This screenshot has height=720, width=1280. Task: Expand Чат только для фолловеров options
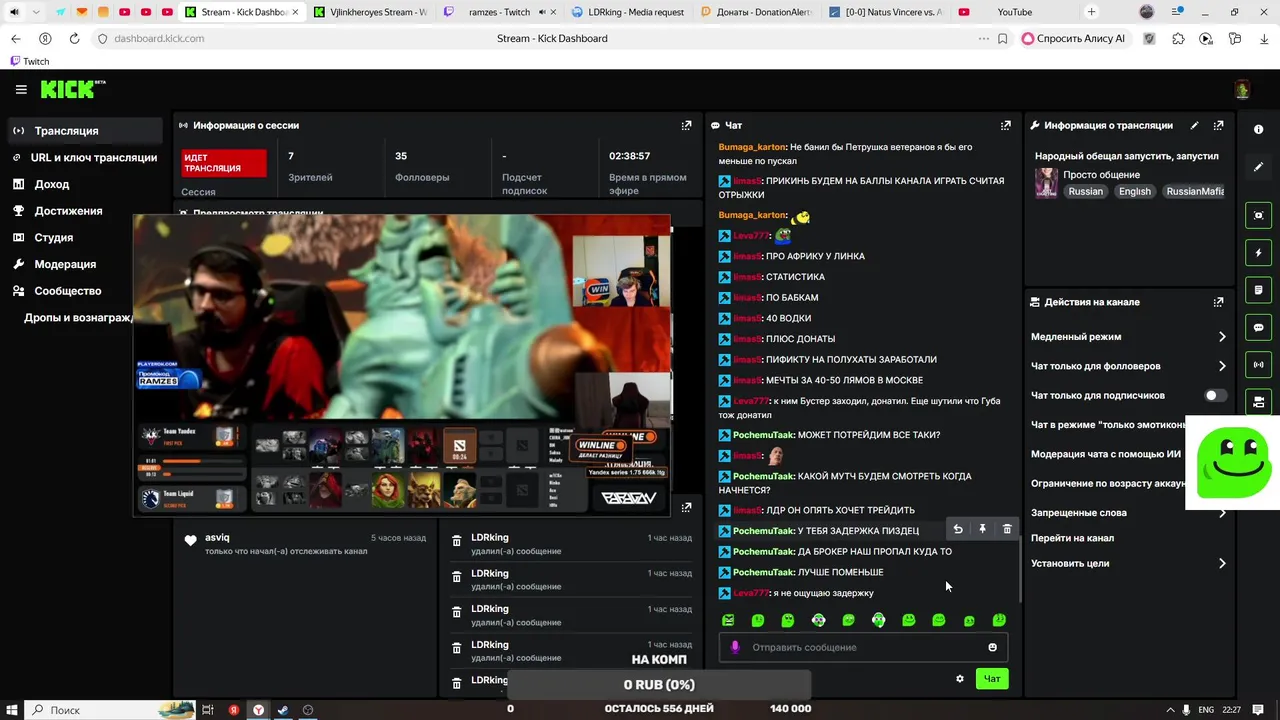1128,366
